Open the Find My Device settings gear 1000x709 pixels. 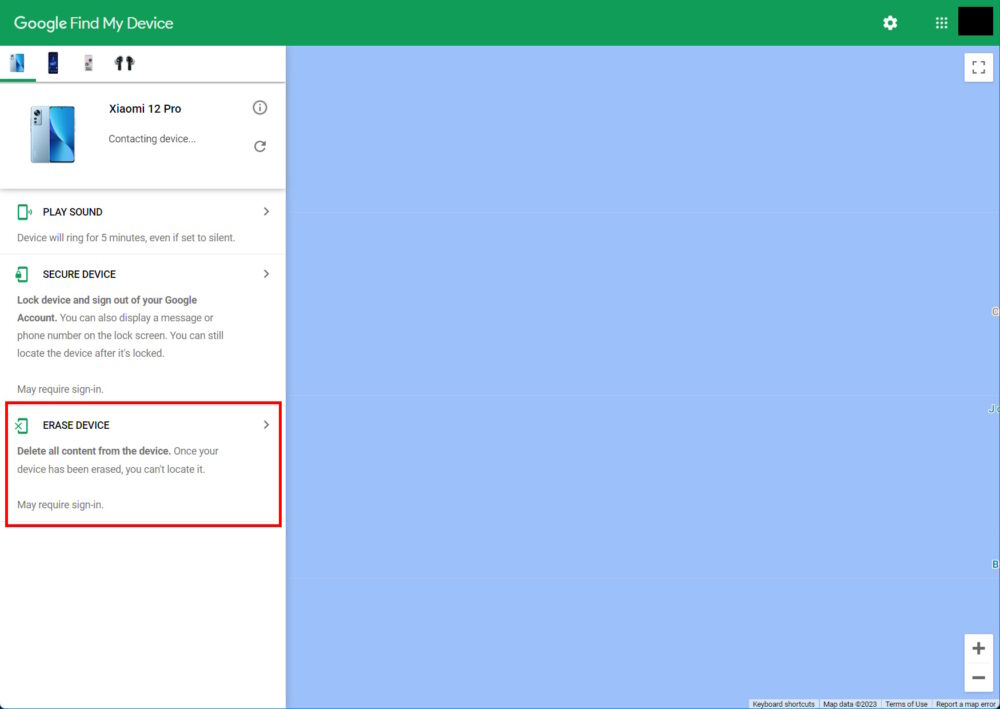890,22
